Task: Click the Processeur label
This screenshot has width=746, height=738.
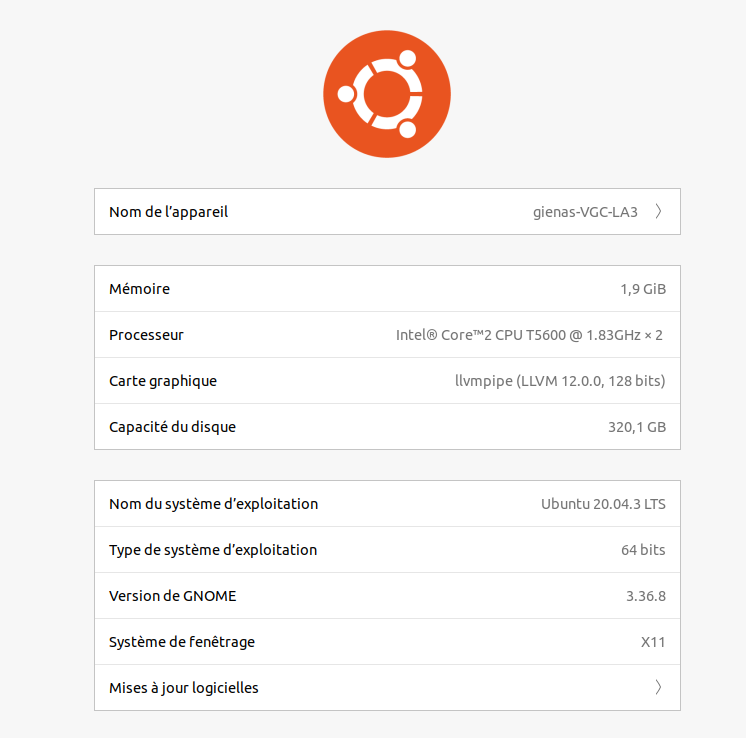Action: click(146, 335)
